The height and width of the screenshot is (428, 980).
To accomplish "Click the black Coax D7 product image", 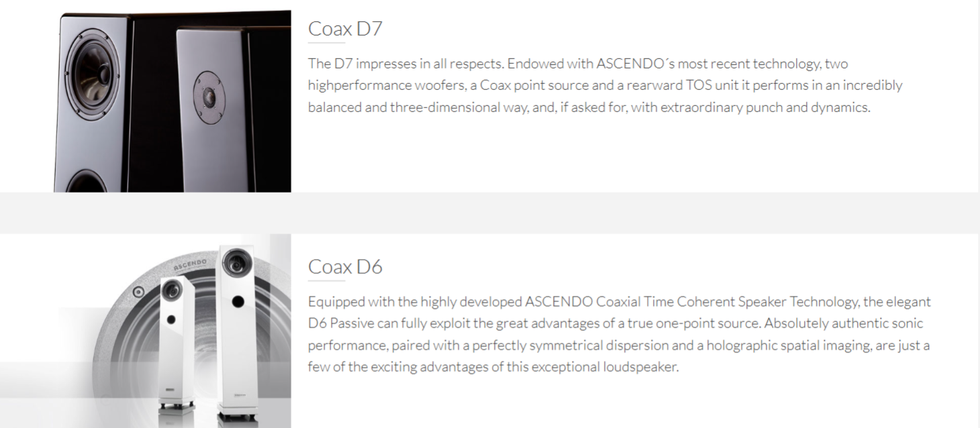I will (172, 101).
